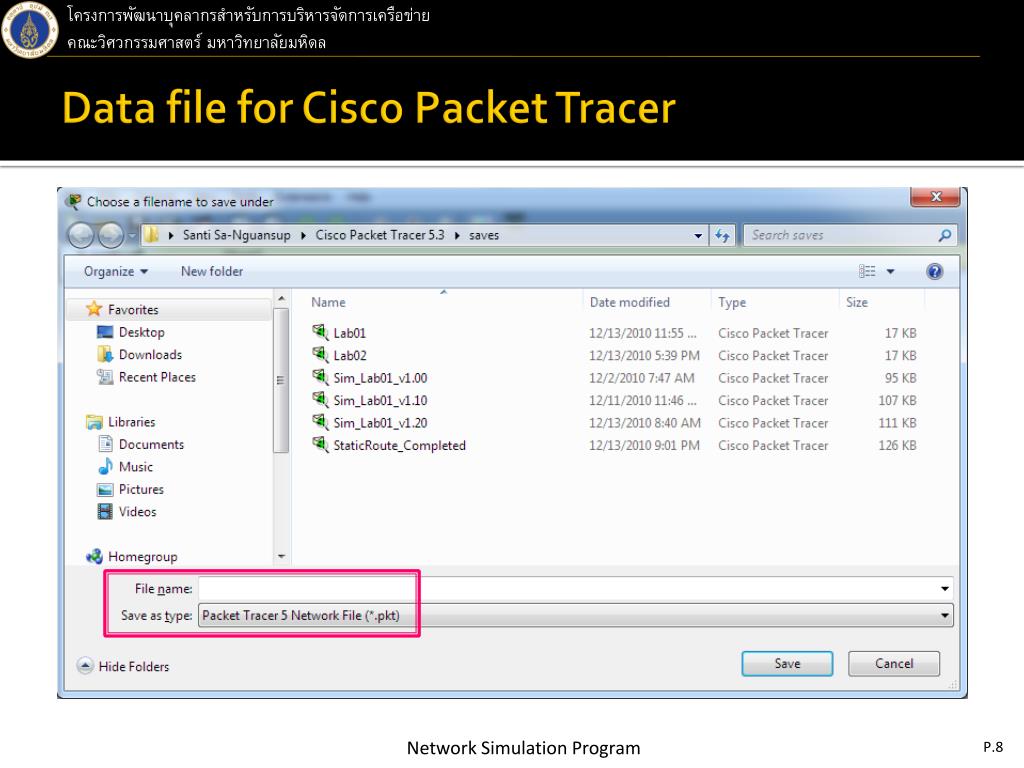Click the refresh icon beside address bar
This screenshot has height=768, width=1024.
[722, 235]
